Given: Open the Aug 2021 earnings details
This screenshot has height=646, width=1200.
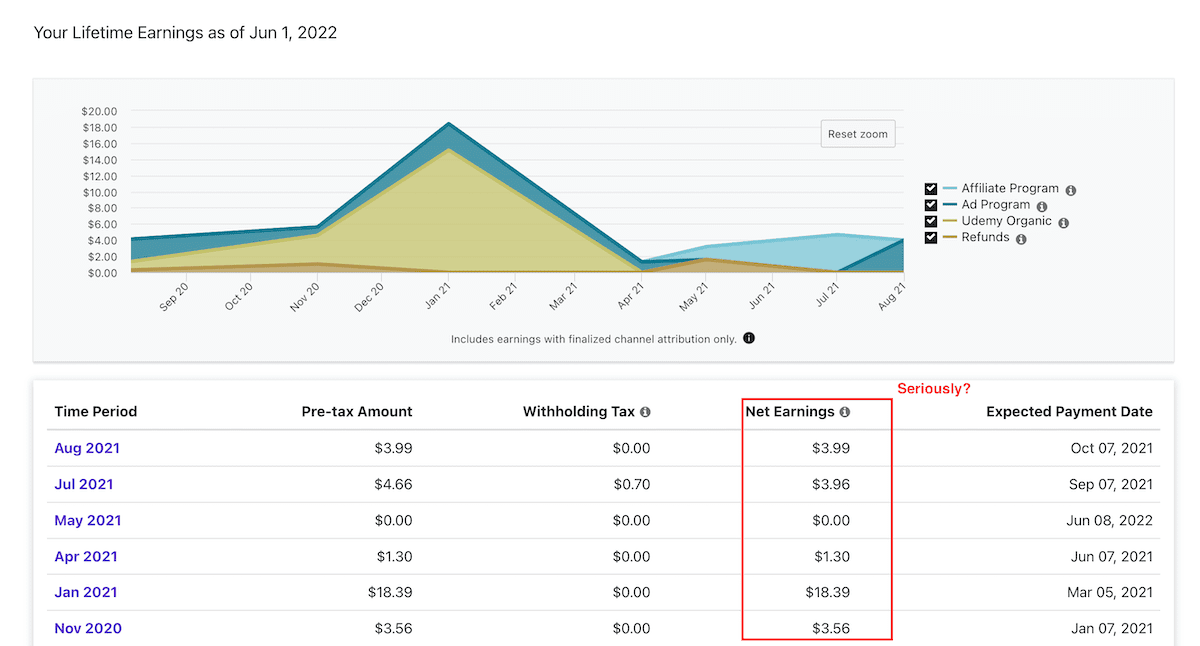Looking at the screenshot, I should click(x=86, y=448).
